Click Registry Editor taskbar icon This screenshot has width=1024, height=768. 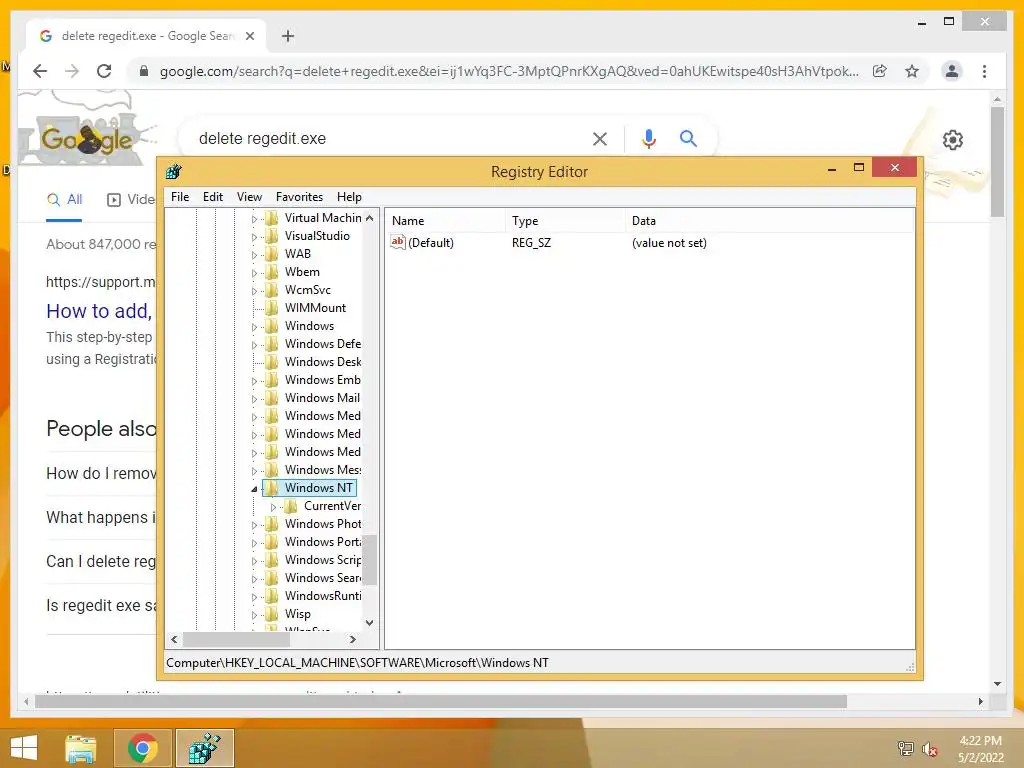(x=204, y=748)
